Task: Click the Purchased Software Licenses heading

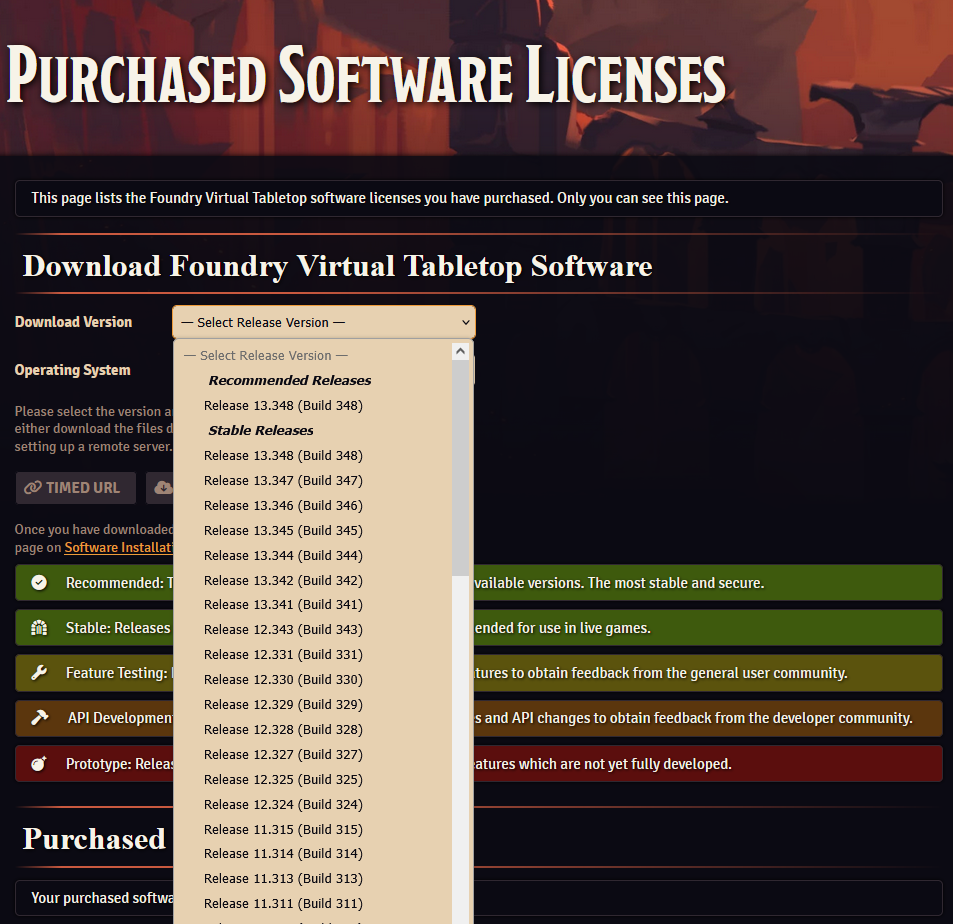Action: pos(366,76)
